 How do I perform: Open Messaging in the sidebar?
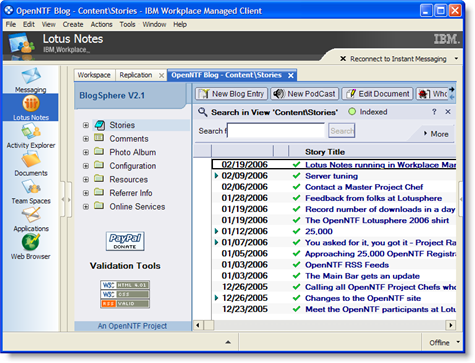pos(31,80)
